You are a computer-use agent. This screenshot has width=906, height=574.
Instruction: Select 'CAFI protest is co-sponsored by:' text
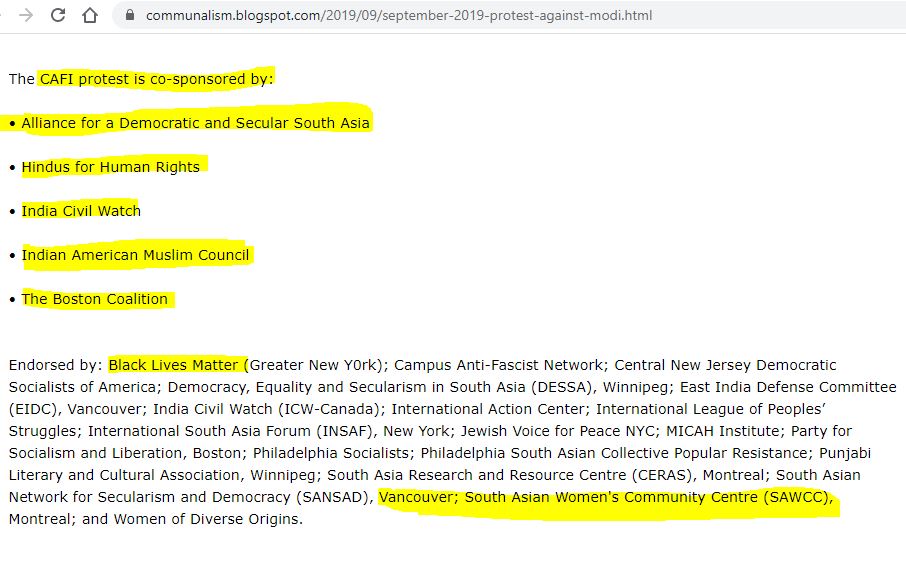156,79
